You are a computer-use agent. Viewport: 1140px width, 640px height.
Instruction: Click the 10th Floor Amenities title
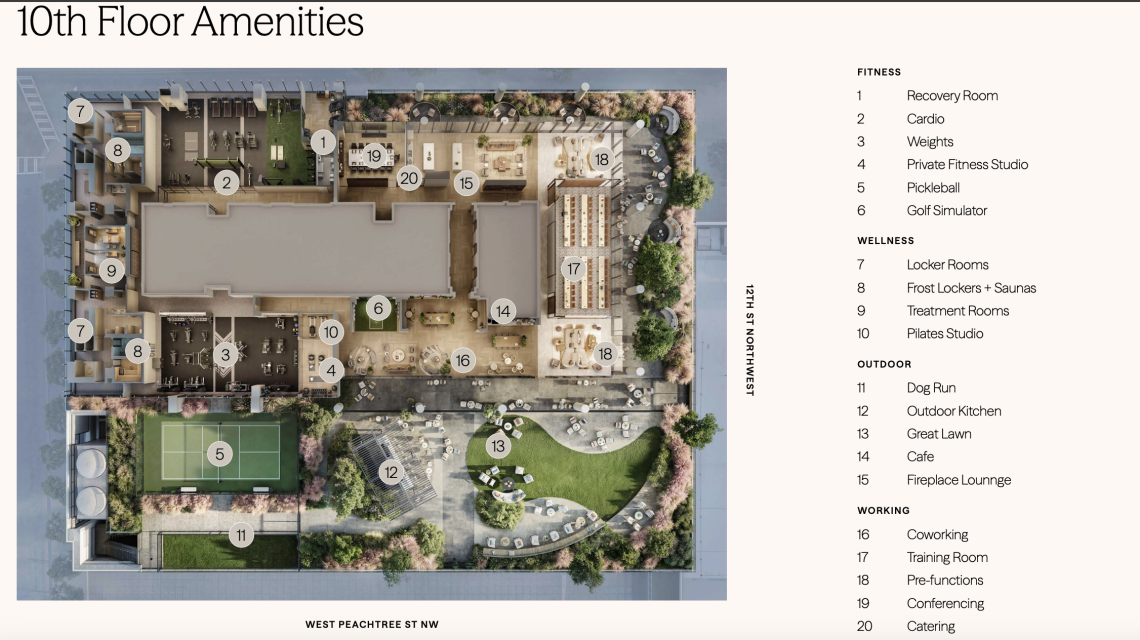point(190,21)
